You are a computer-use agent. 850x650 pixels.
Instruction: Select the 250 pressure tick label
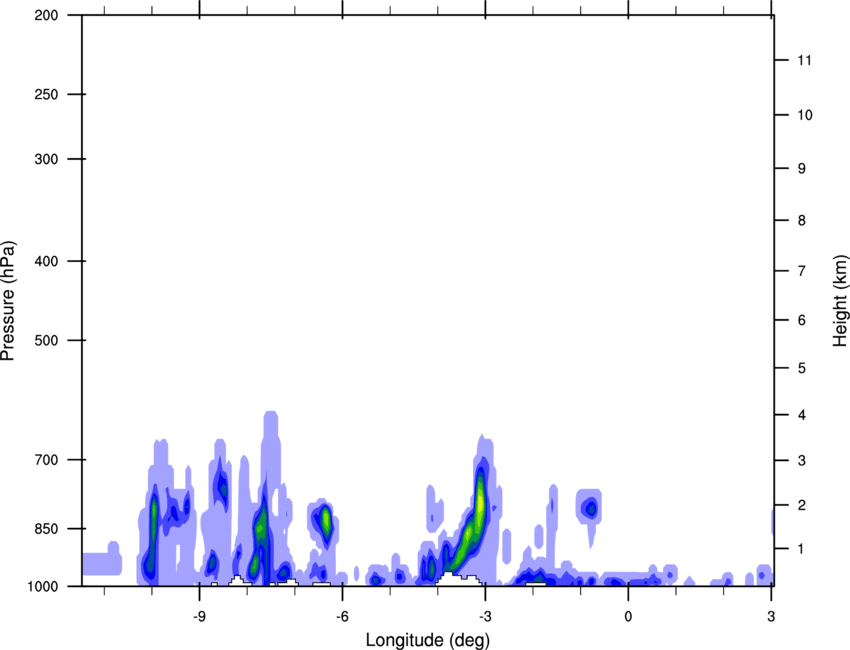tap(46, 94)
